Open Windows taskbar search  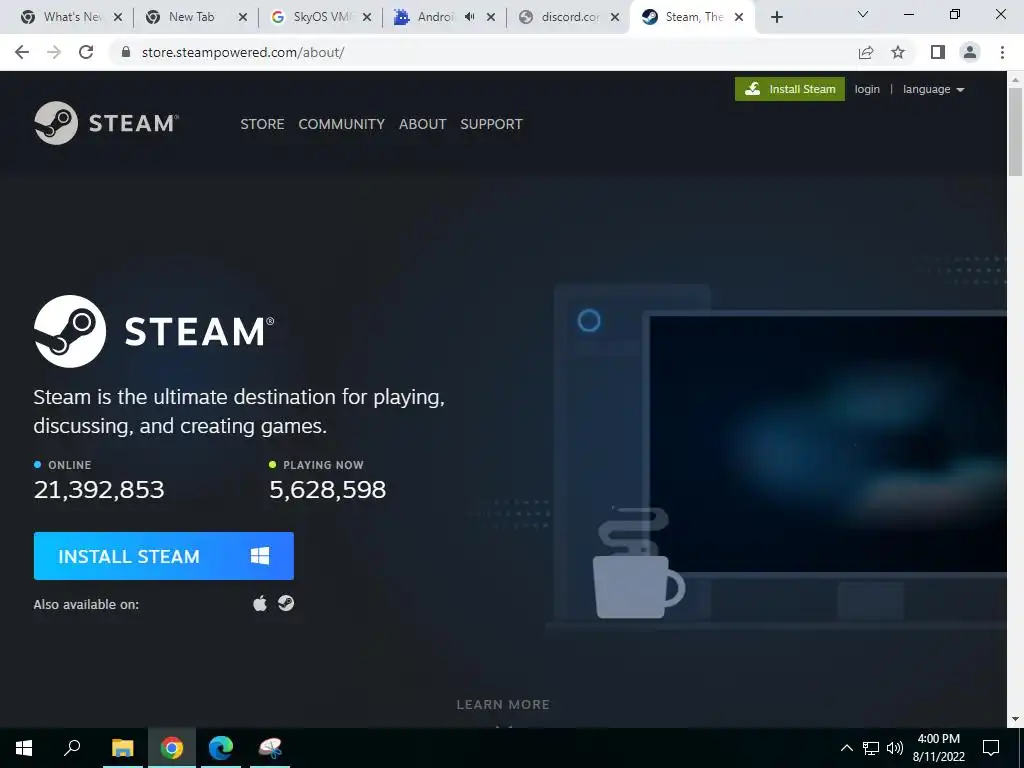(72, 748)
